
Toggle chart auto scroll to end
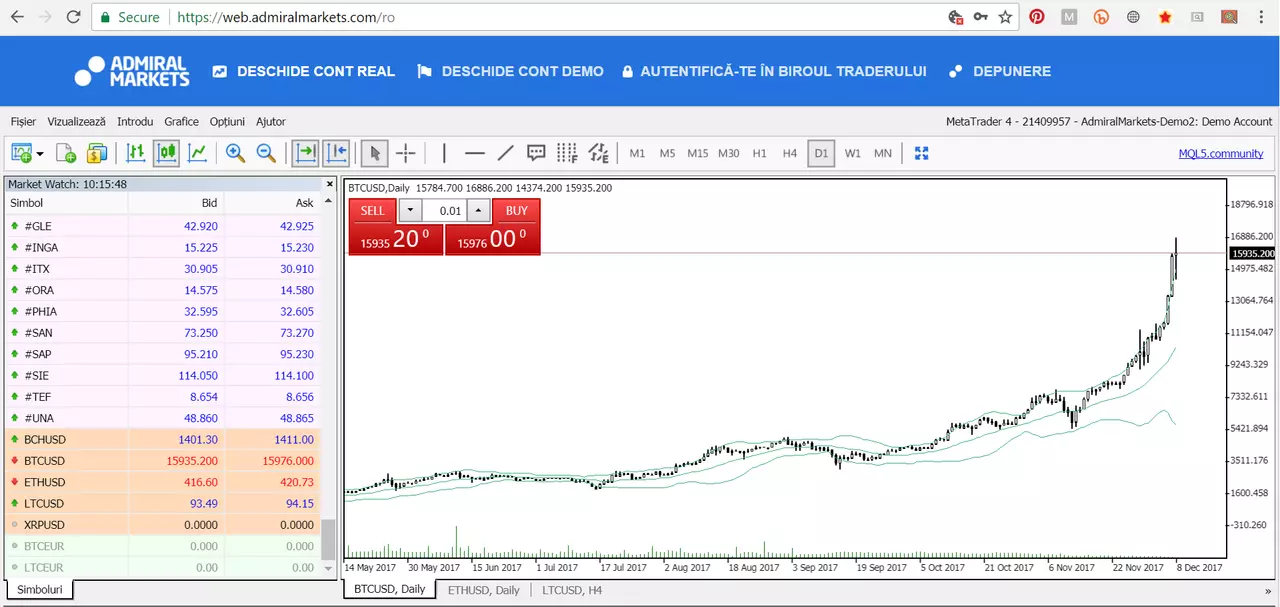pyautogui.click(x=304, y=153)
